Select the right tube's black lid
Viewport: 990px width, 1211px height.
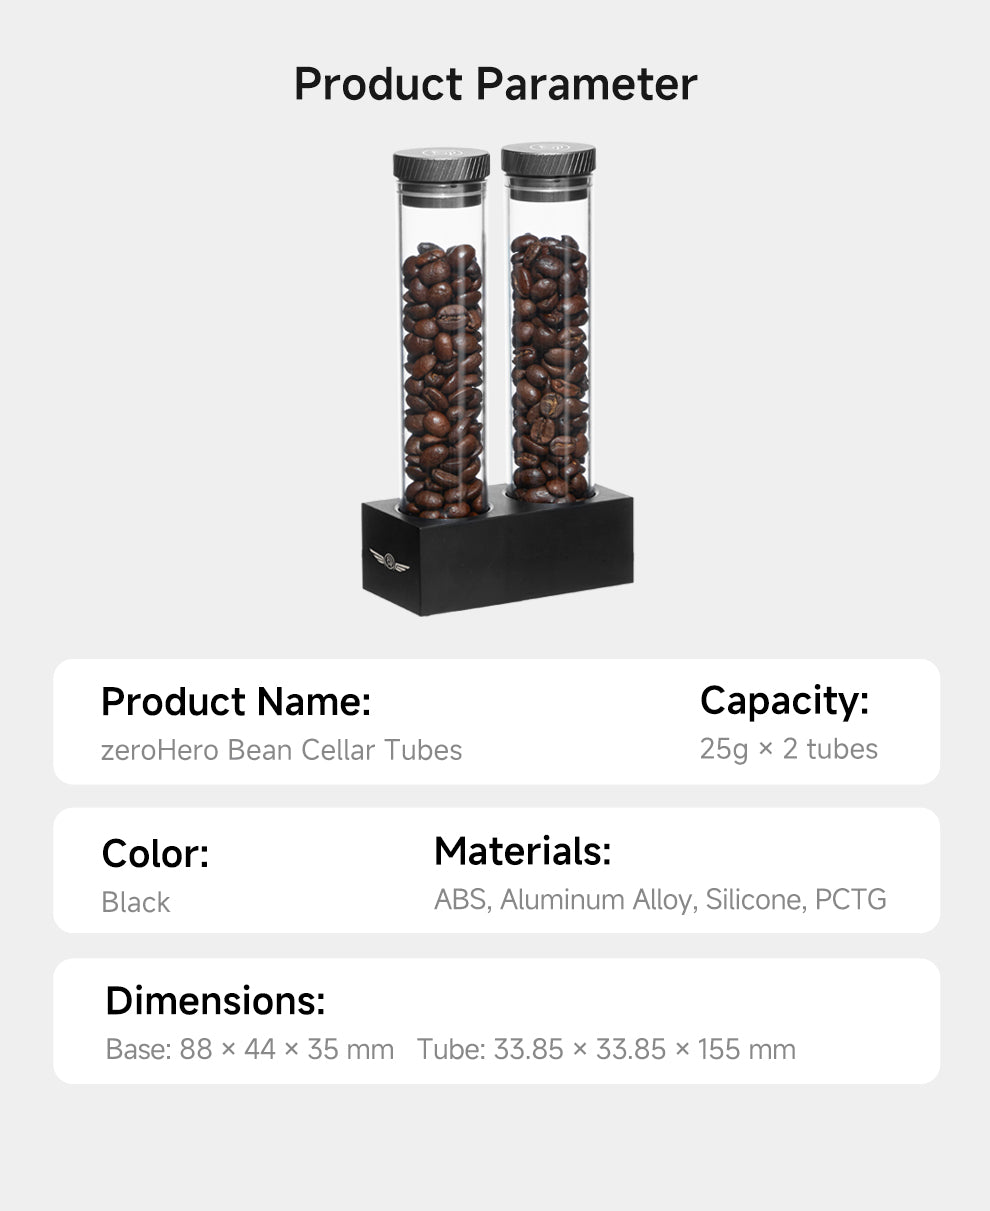click(548, 160)
